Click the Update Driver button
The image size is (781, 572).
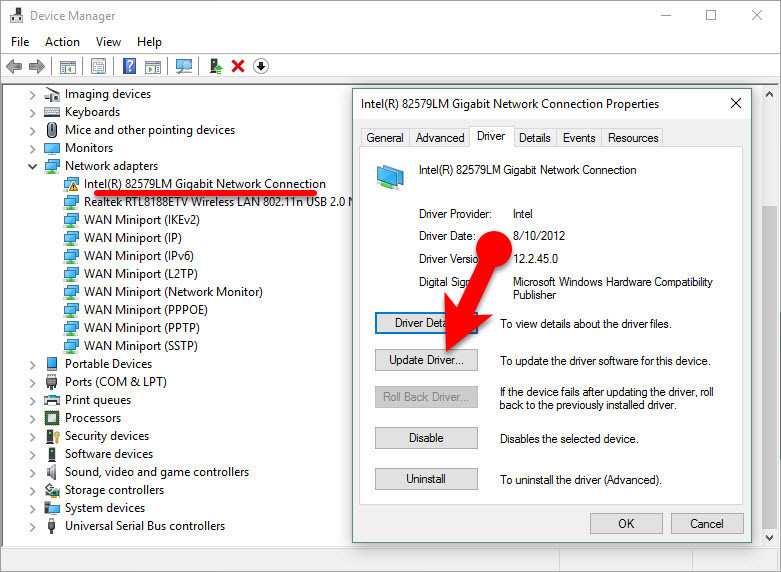[x=426, y=360]
